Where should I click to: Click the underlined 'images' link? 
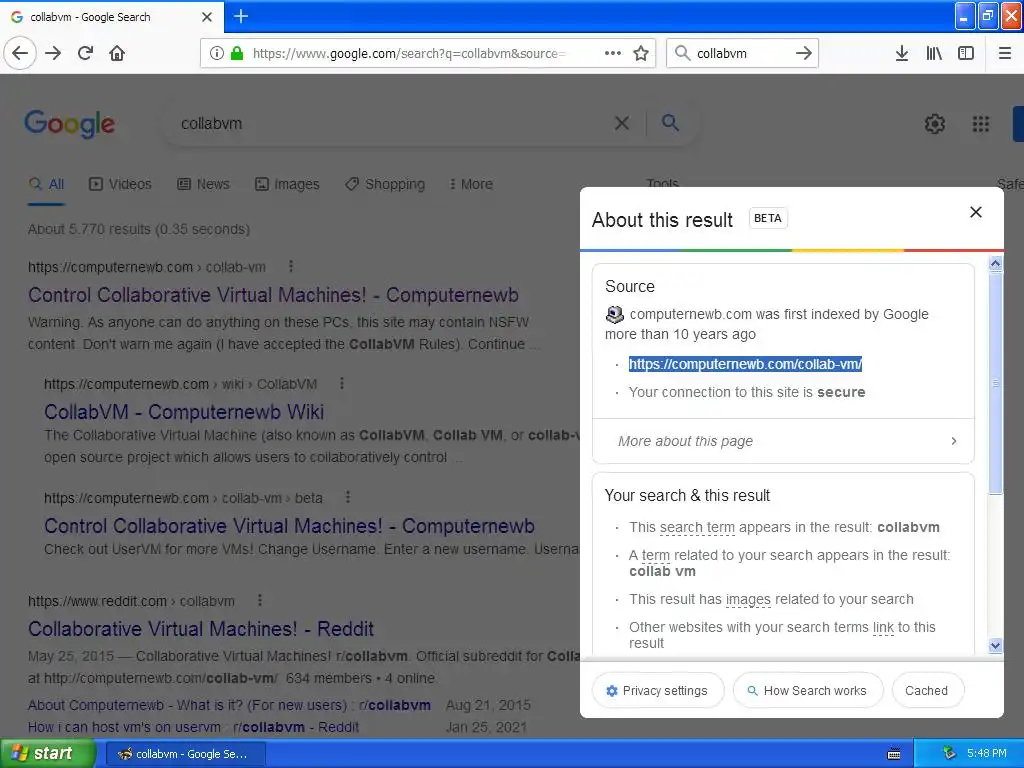[x=748, y=599]
